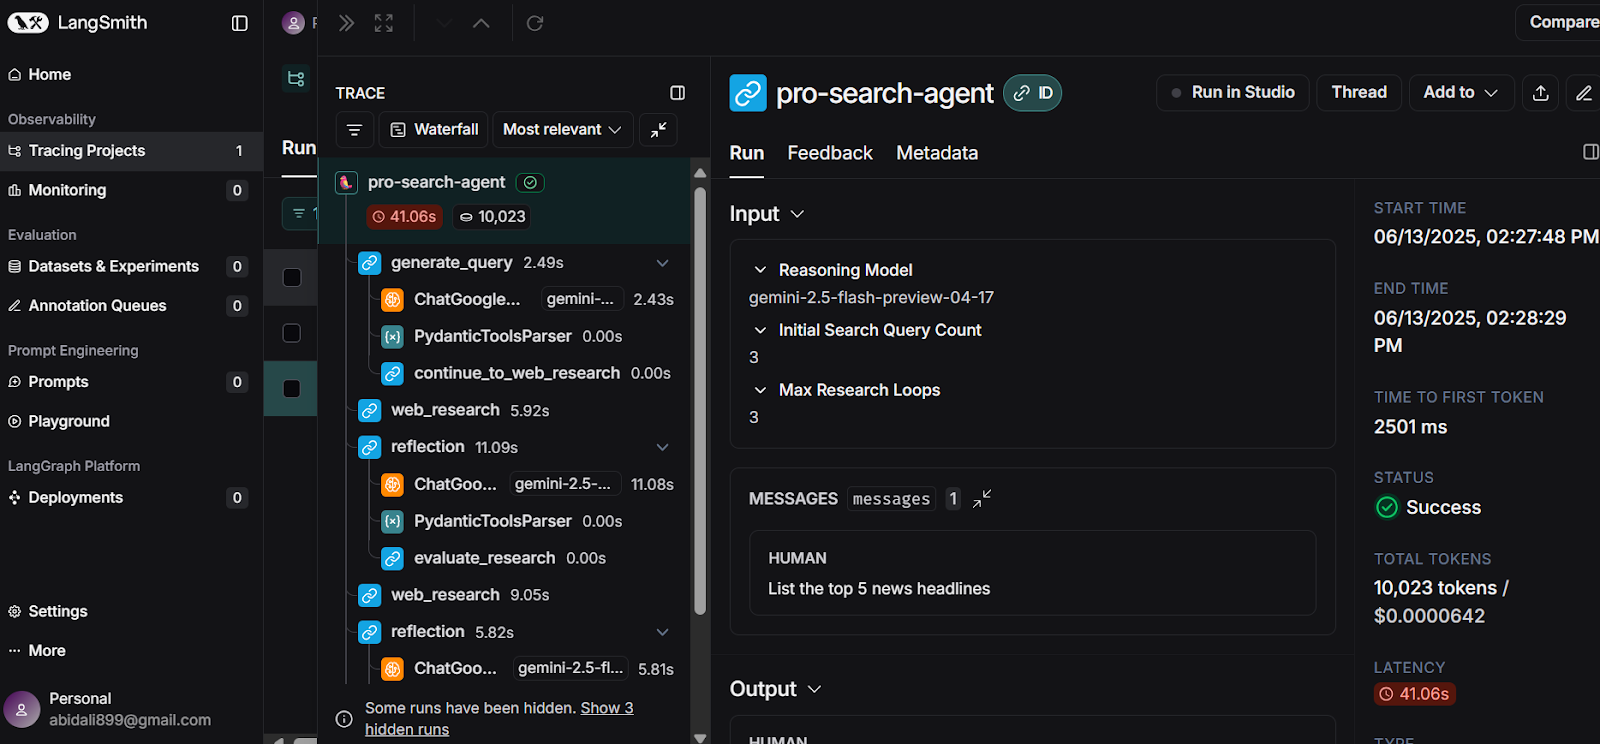Click the Thread button
Image resolution: width=1600 pixels, height=744 pixels.
pos(1359,93)
